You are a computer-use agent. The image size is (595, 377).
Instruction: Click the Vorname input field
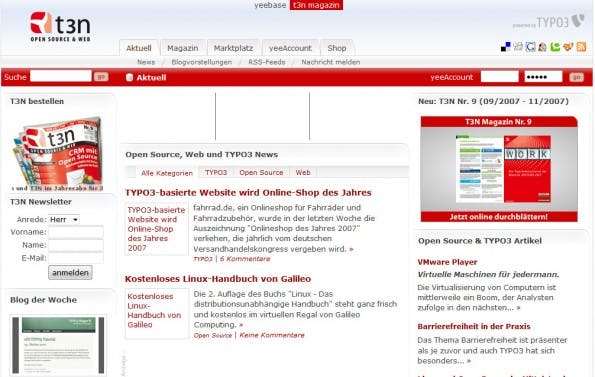coord(76,232)
